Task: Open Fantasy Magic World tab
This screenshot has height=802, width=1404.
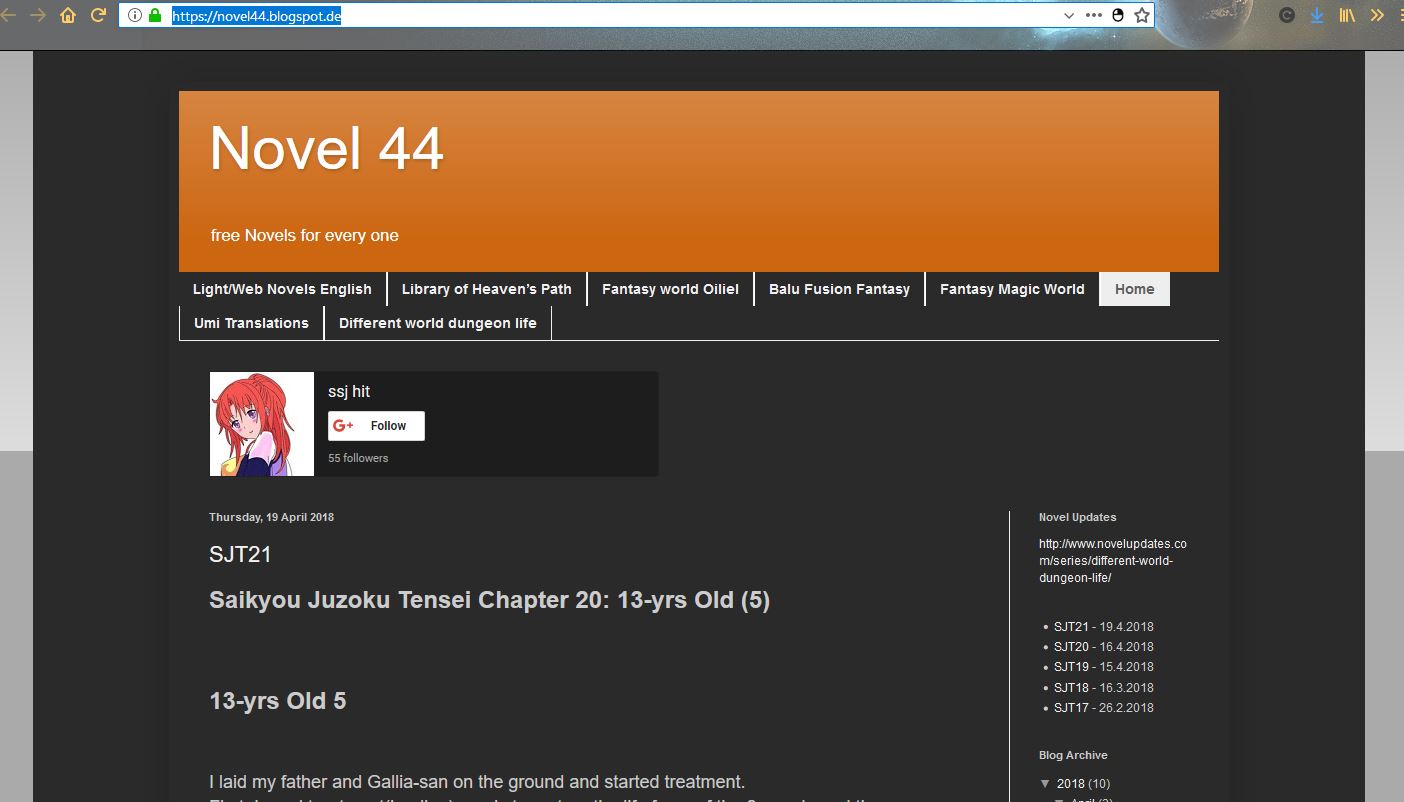Action: pos(1012,289)
